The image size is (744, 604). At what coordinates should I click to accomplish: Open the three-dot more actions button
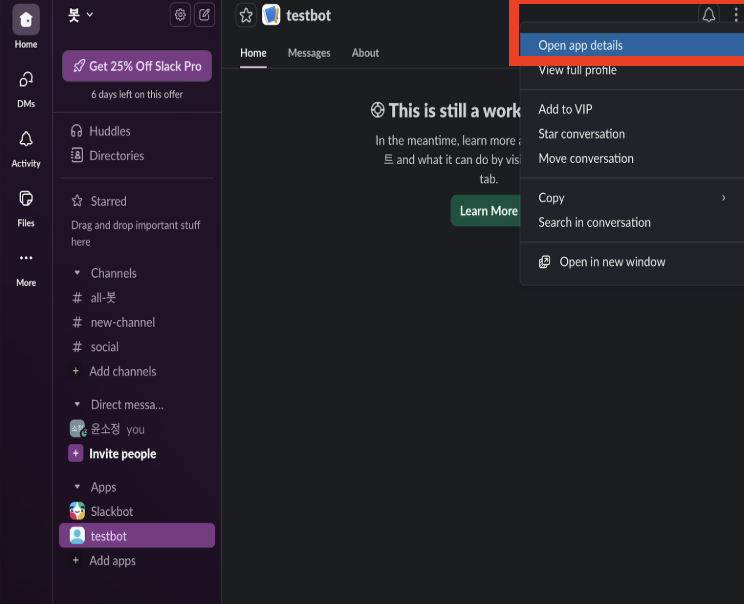tap(735, 15)
